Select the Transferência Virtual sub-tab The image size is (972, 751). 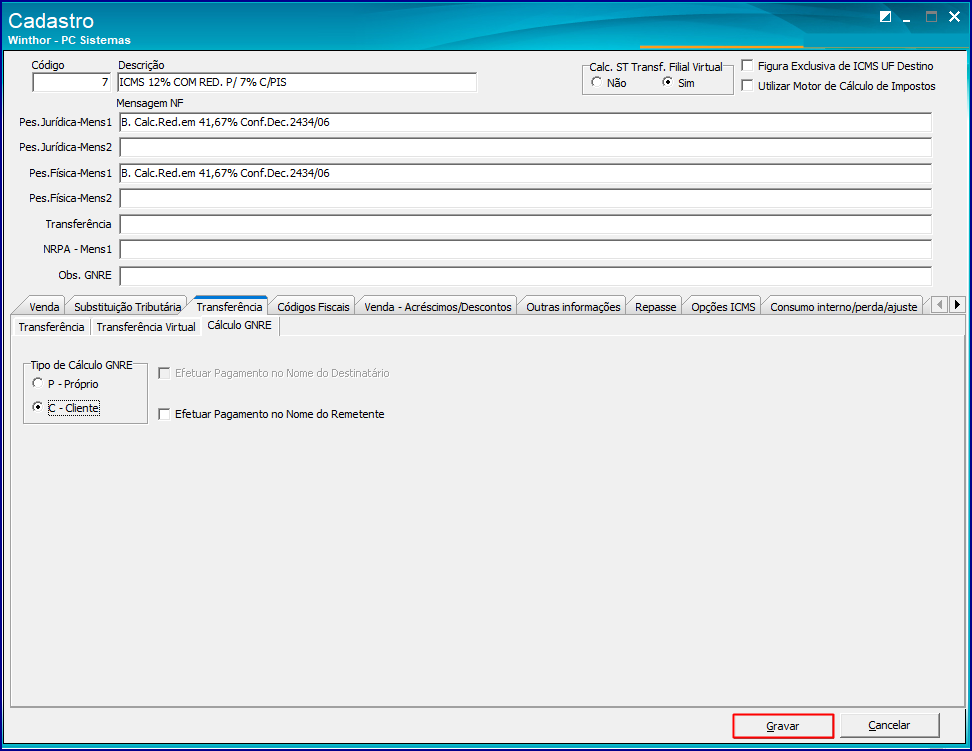(x=146, y=326)
